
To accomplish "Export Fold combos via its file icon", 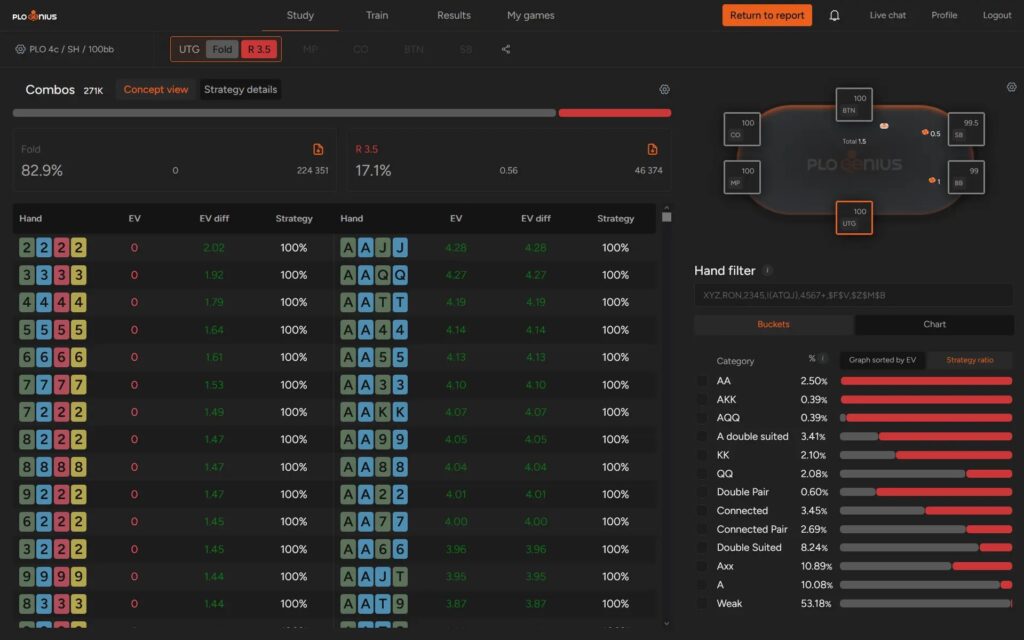I will click(319, 148).
